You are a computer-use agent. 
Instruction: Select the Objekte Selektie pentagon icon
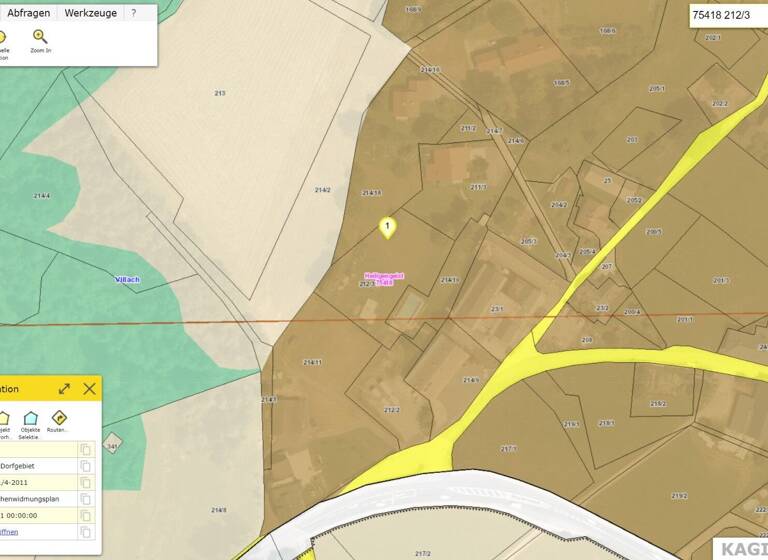pyautogui.click(x=30, y=418)
